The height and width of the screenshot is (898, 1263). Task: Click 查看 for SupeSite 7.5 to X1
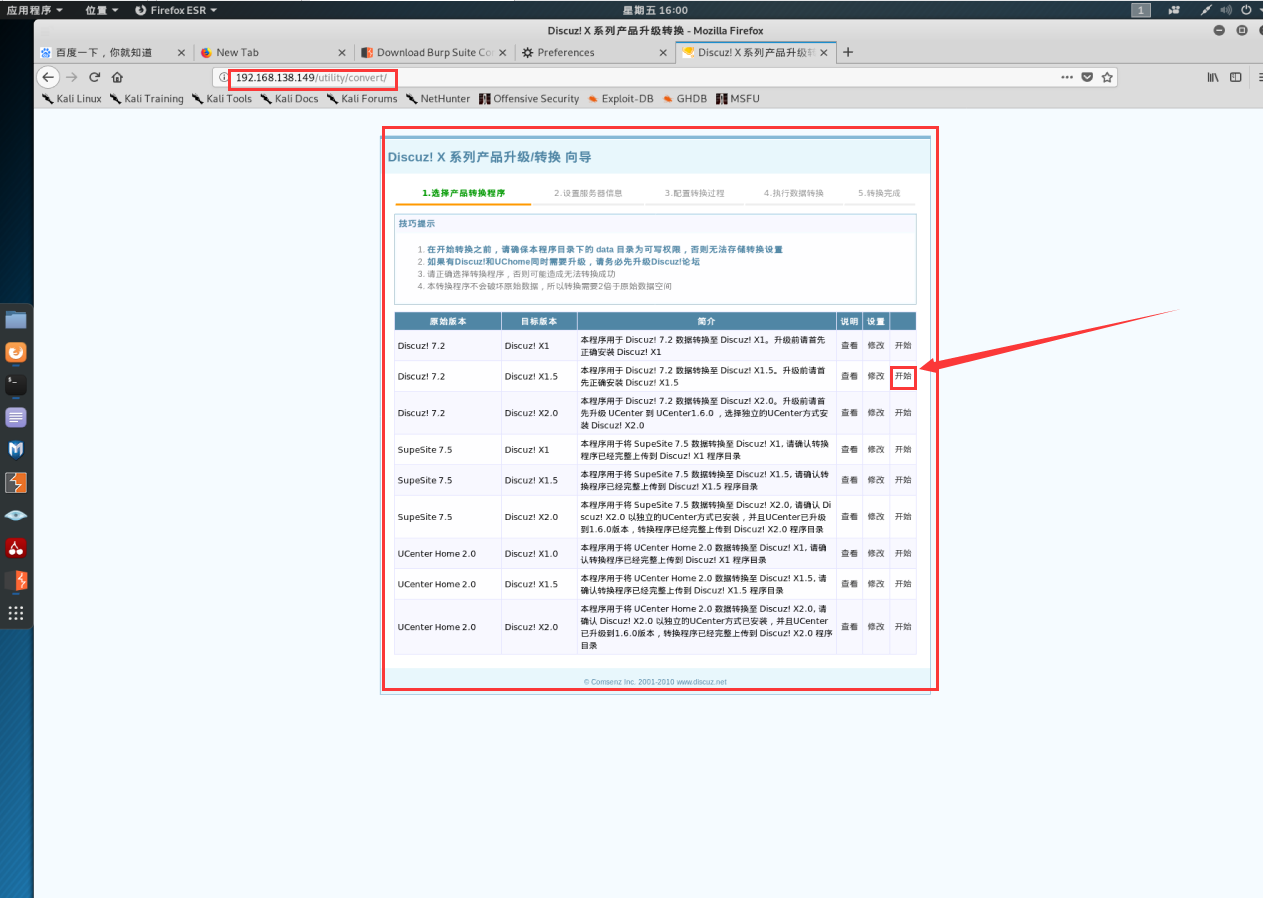point(849,449)
